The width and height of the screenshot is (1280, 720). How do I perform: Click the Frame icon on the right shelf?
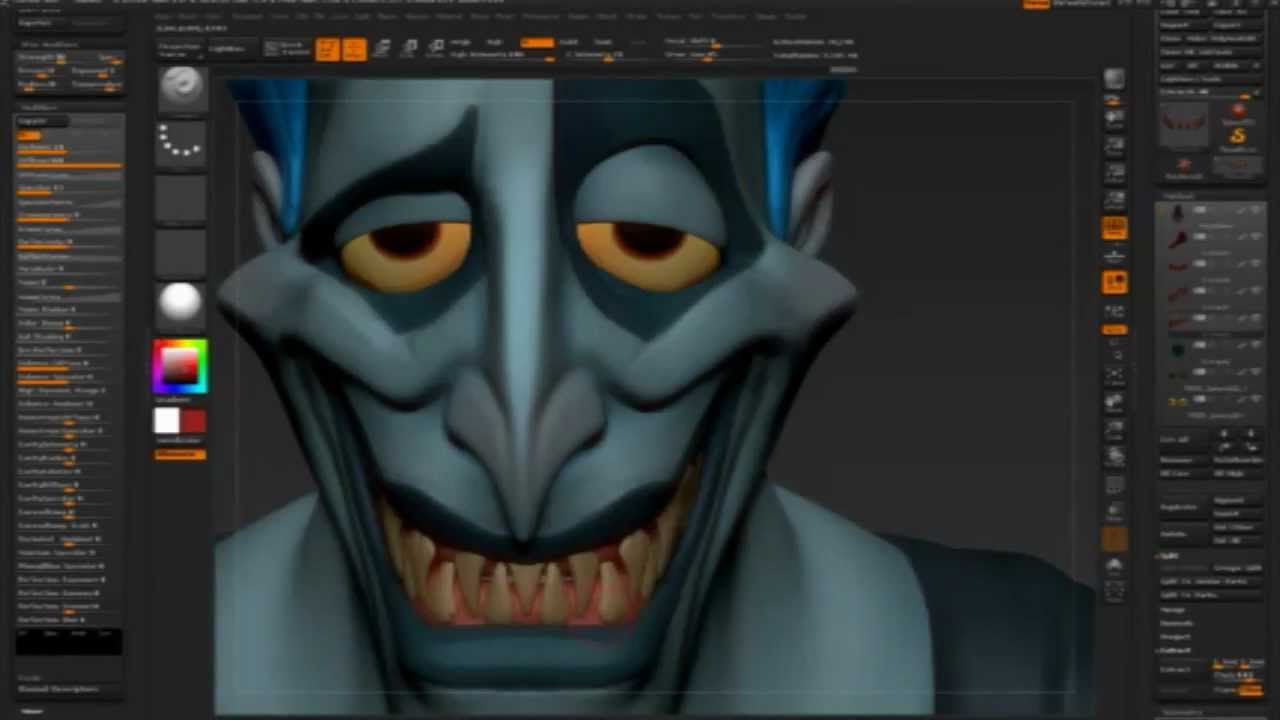point(1114,377)
